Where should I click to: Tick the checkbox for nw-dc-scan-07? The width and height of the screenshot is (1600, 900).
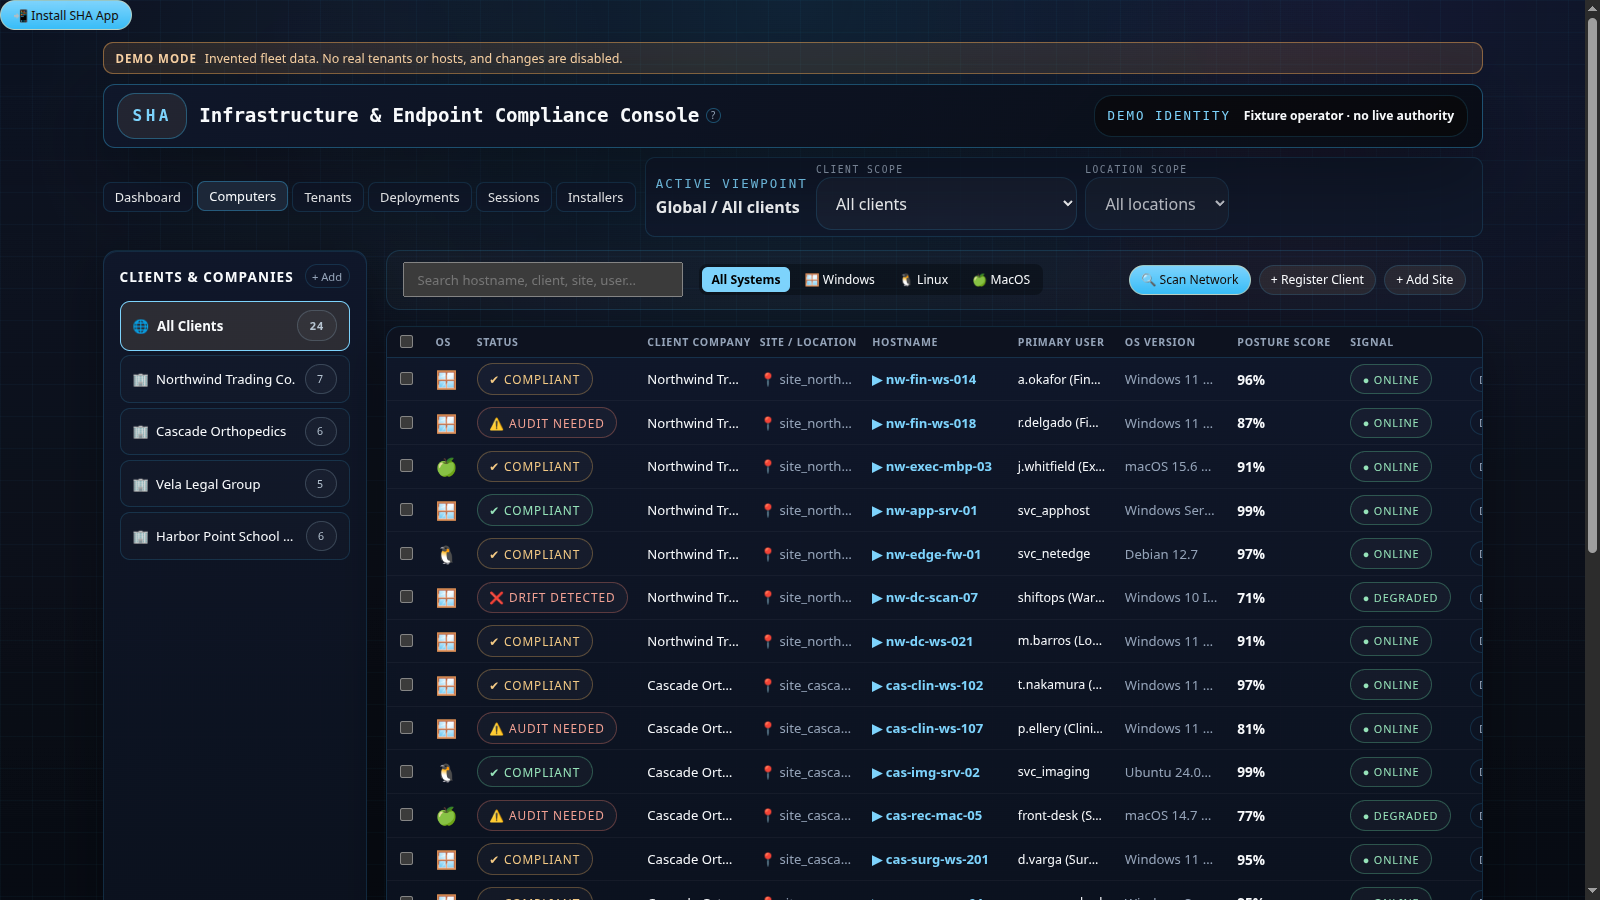click(x=406, y=597)
